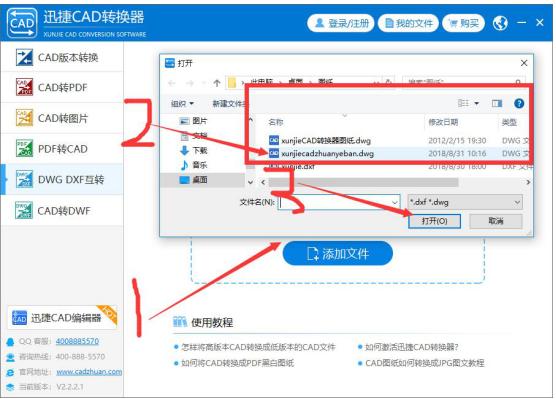The width and height of the screenshot is (556, 399).
Task: Click the dialog forward arrow
Action: pyautogui.click(x=190, y=83)
